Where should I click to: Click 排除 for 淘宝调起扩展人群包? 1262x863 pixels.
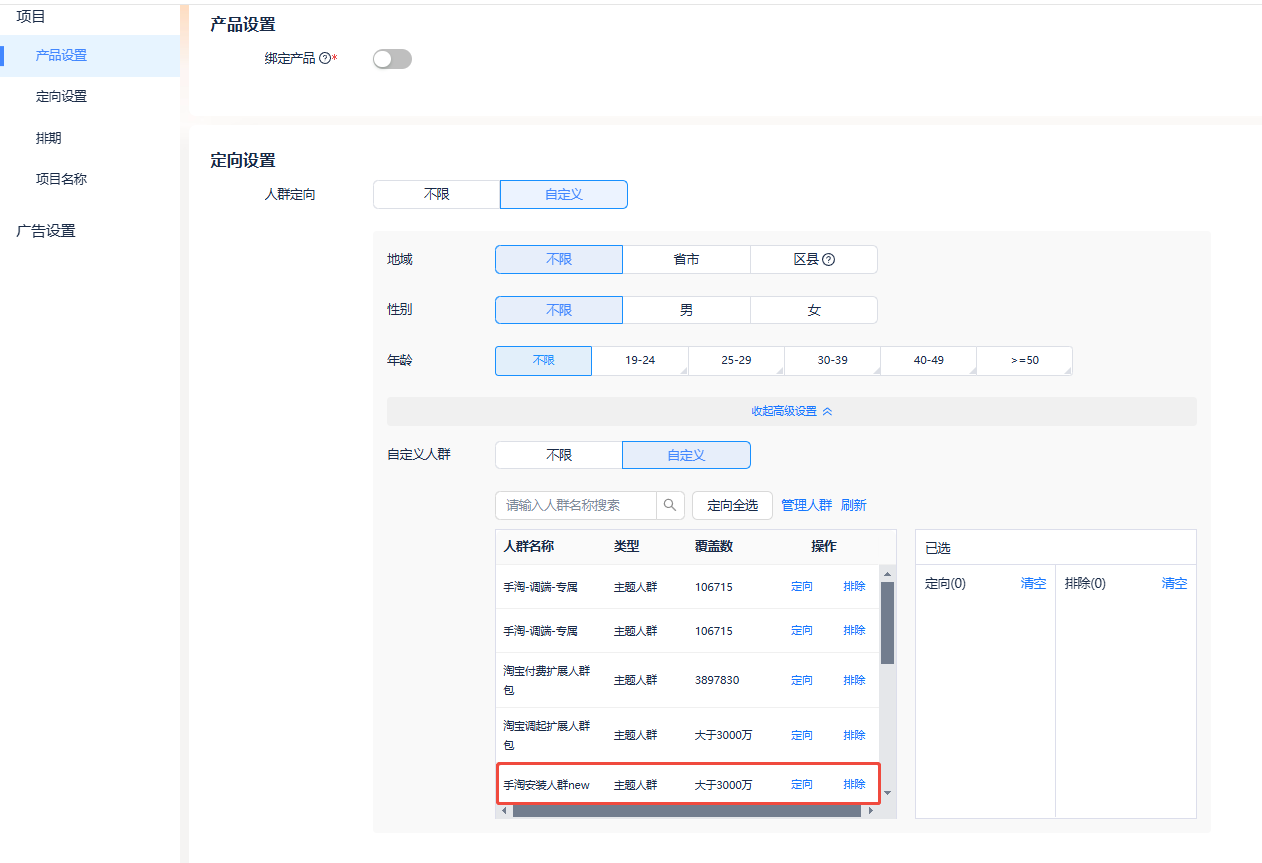pyautogui.click(x=854, y=735)
